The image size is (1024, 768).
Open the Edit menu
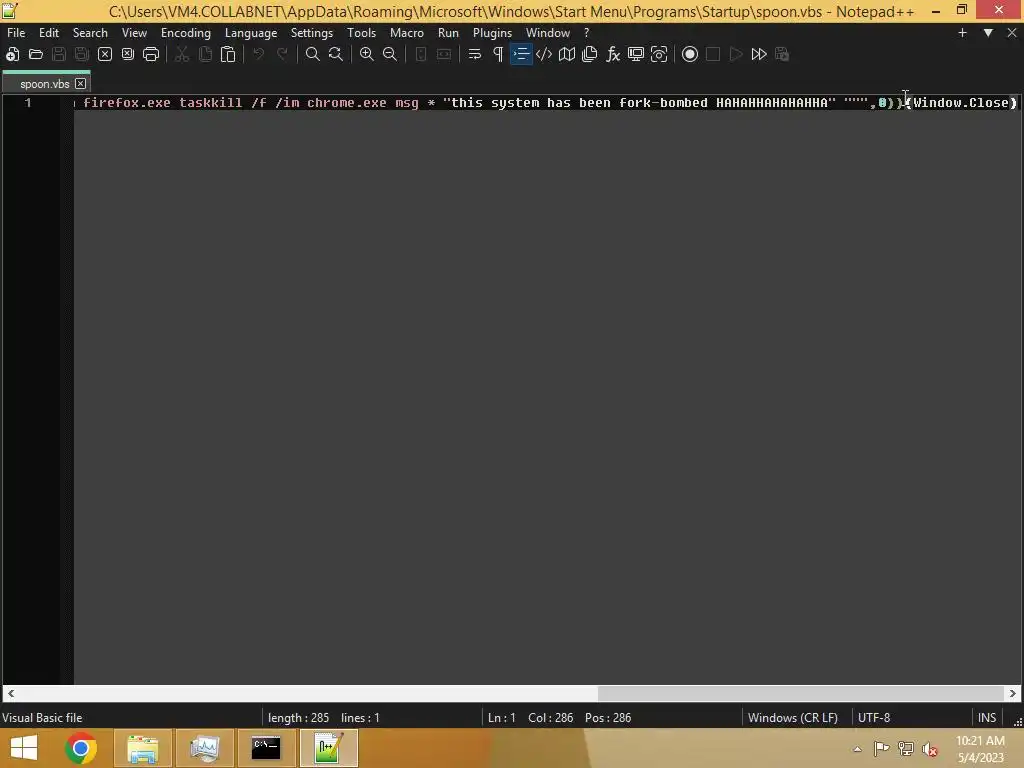(48, 33)
